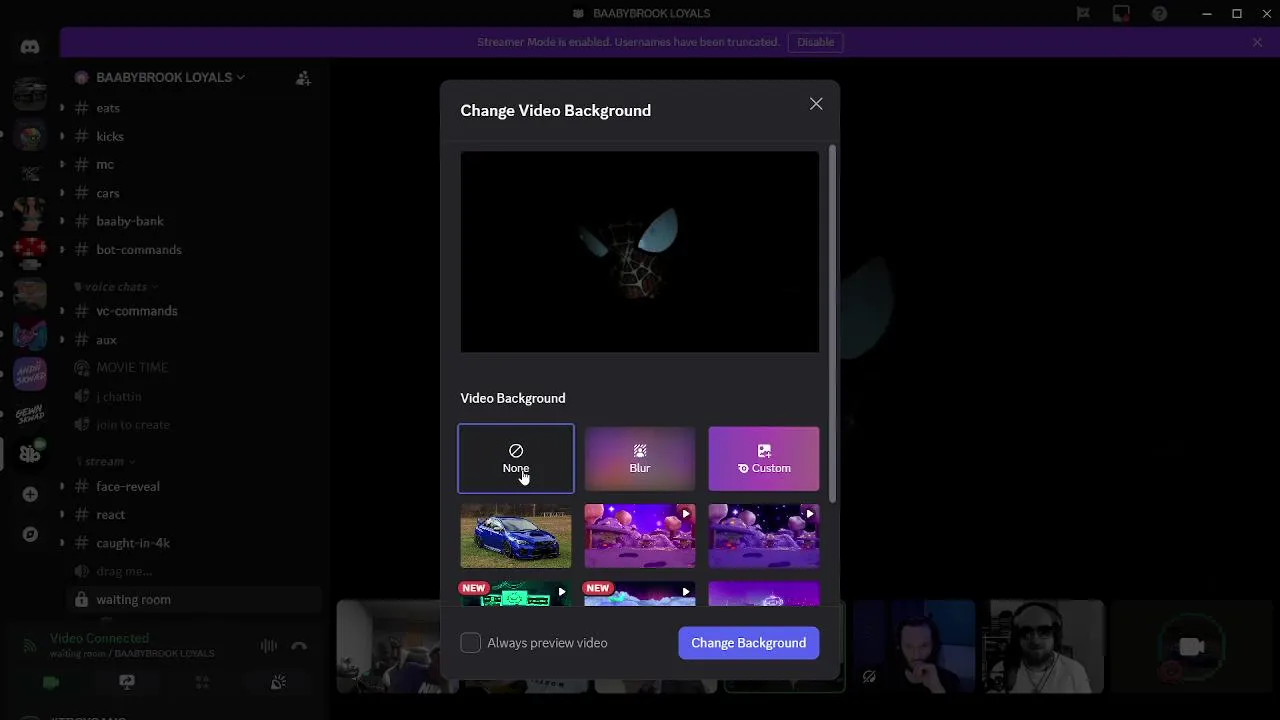Open Discord home direct messages

tap(30, 46)
